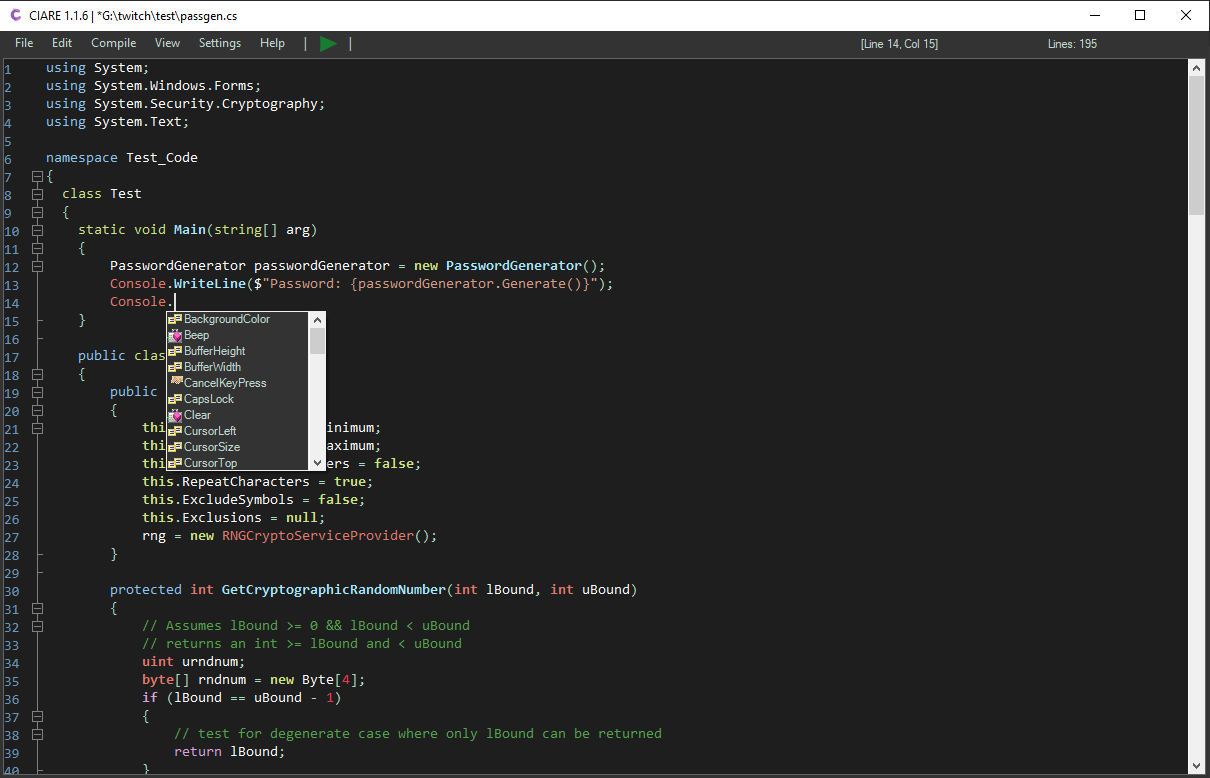Choose CursorLeft in the autocomplete list

coord(238,431)
